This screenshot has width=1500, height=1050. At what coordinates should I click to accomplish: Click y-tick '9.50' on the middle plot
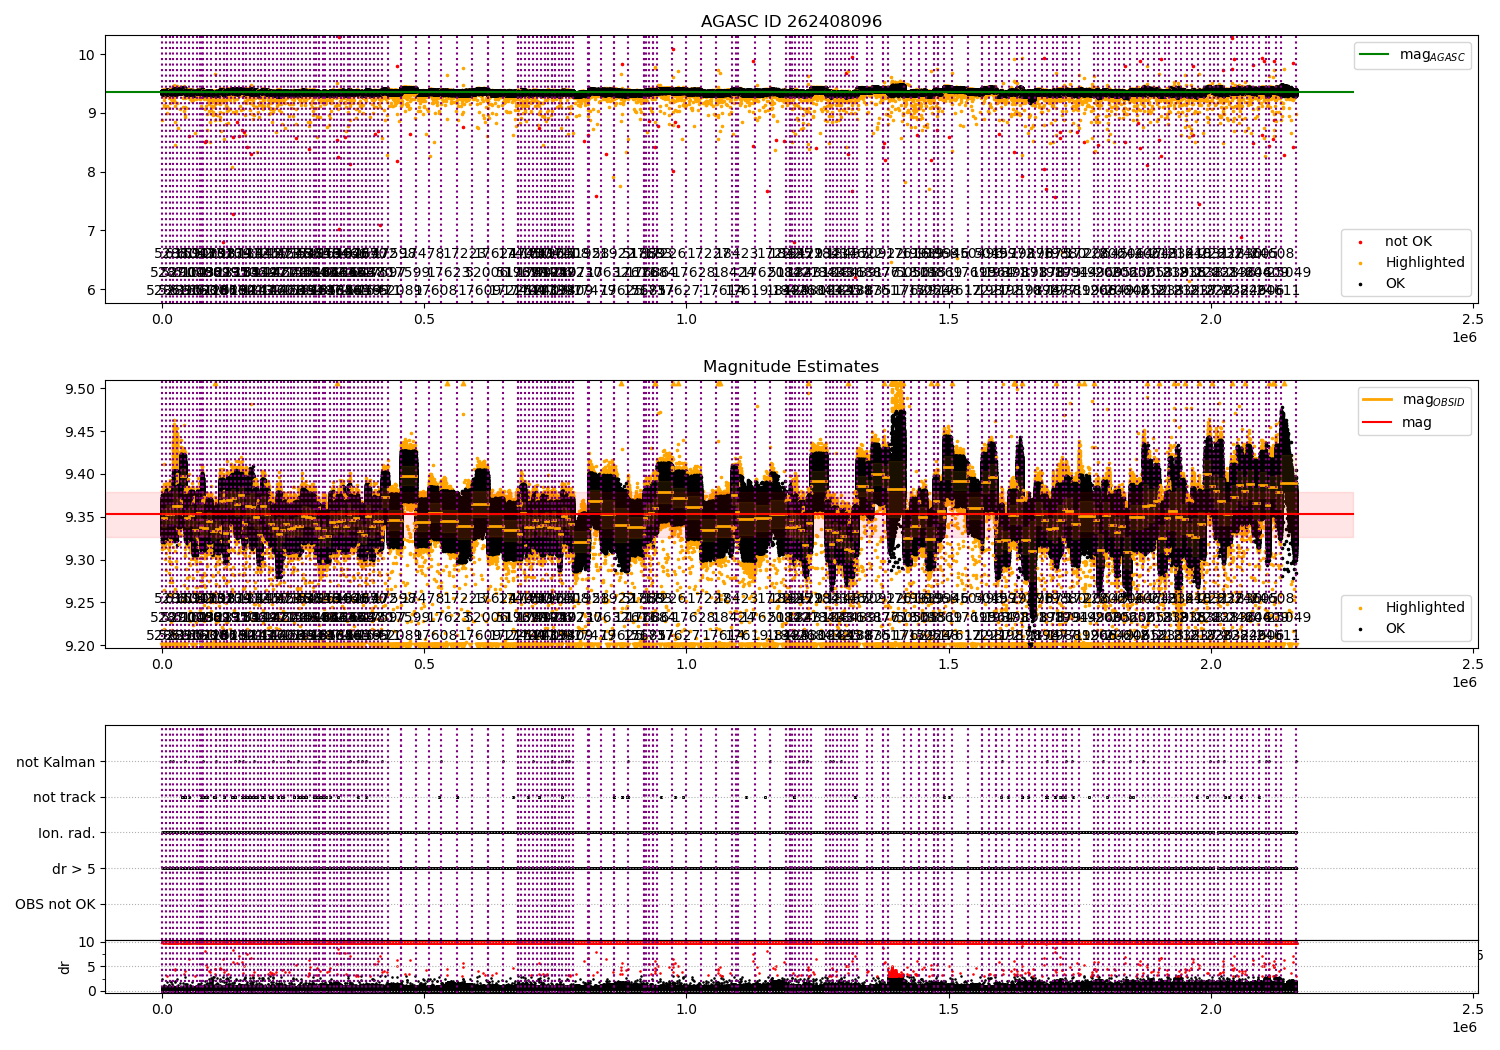pyautogui.click(x=81, y=390)
